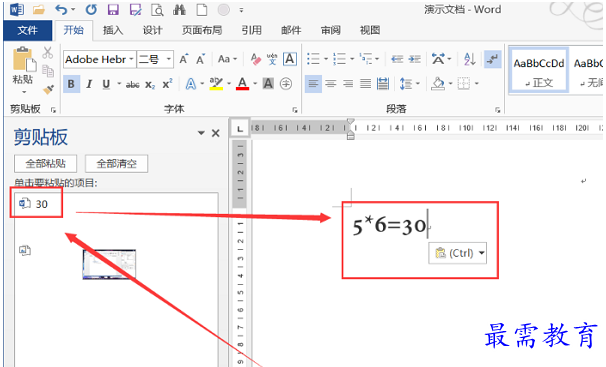Close the clipboard pane
Screen dimensions: 606x367
click(x=216, y=133)
